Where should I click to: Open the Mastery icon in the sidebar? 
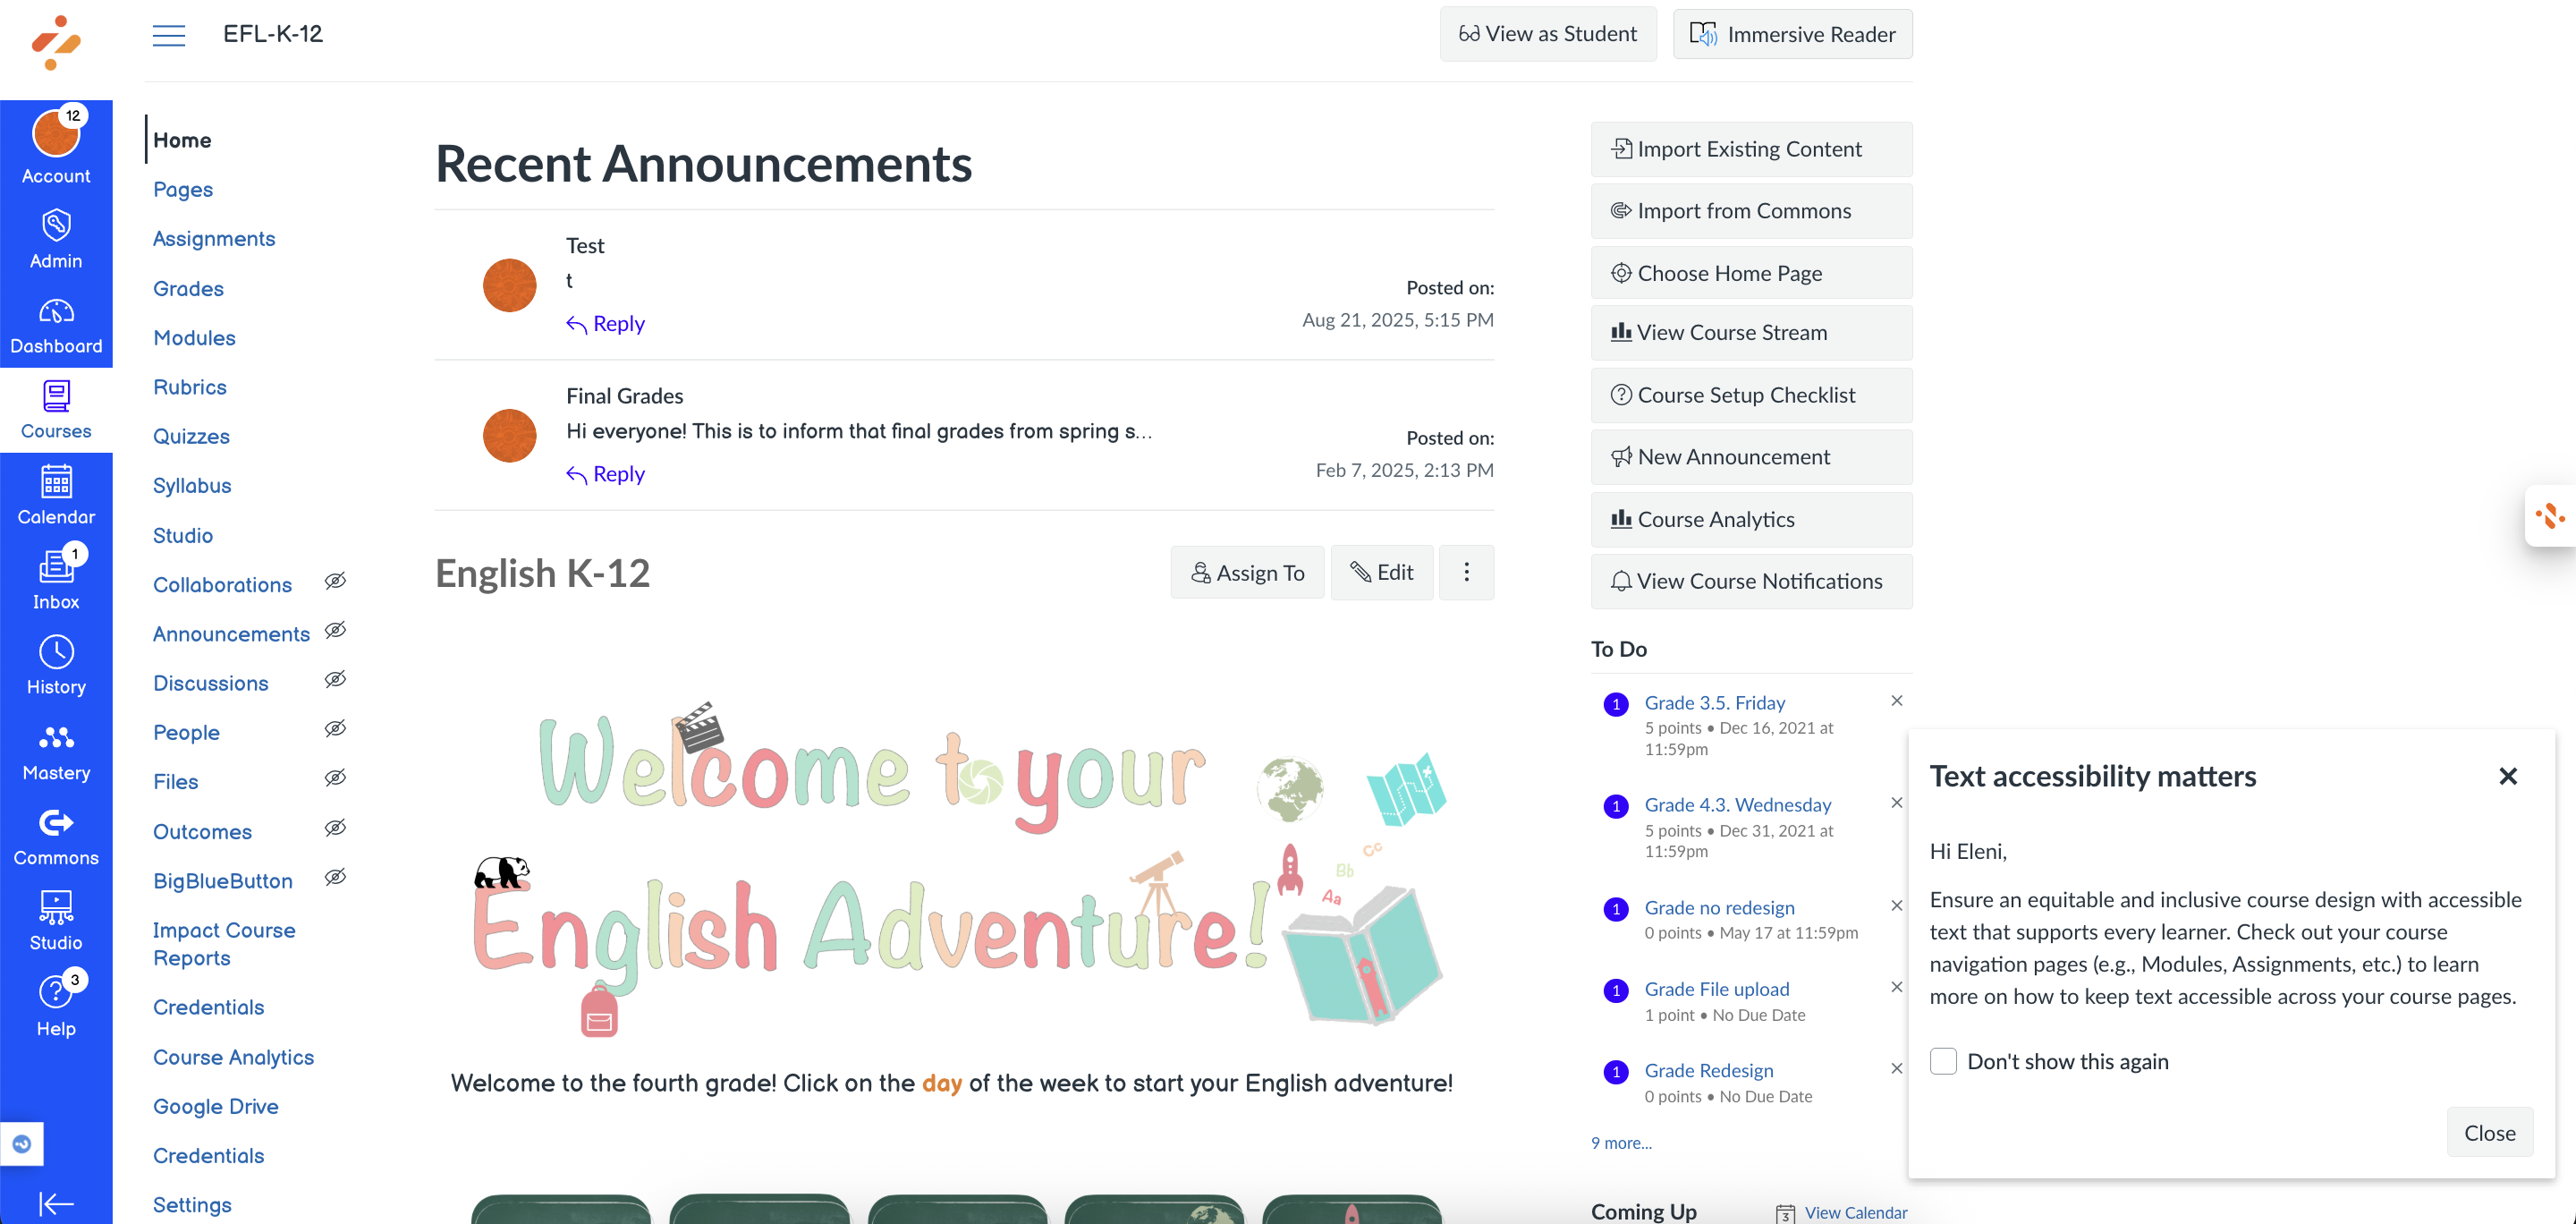pos(56,737)
